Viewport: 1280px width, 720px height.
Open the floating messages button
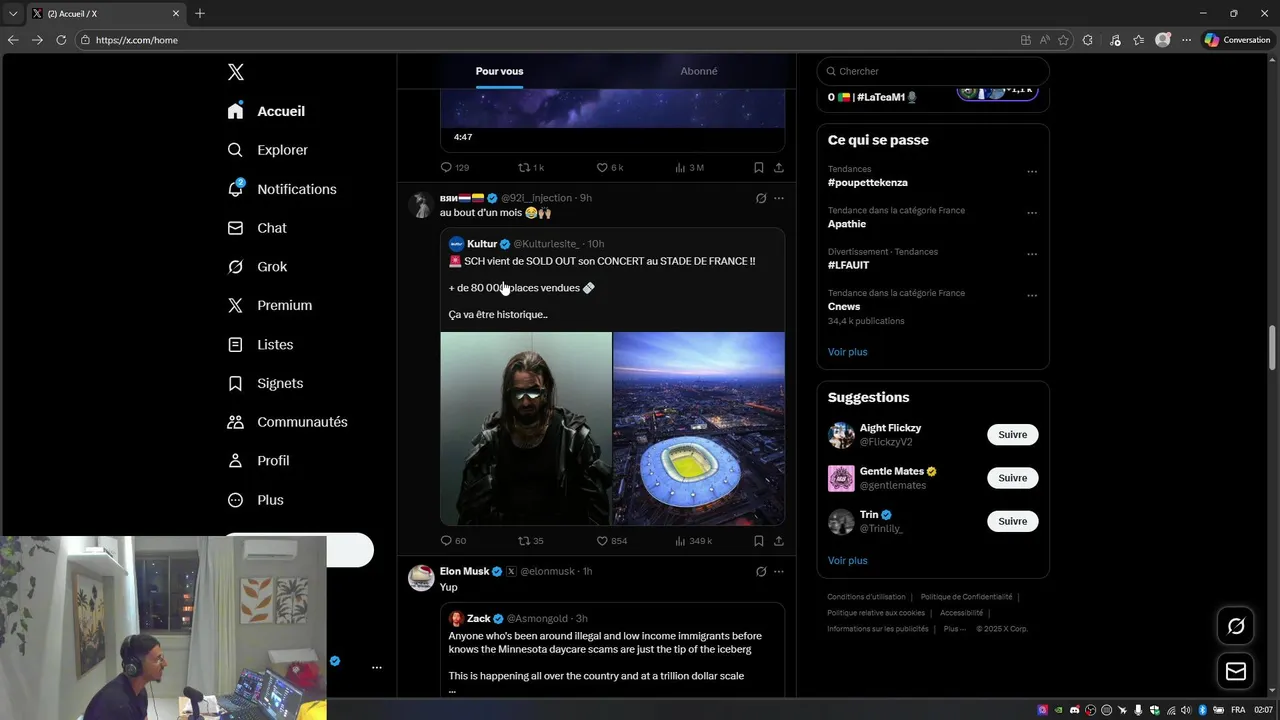(x=1236, y=672)
